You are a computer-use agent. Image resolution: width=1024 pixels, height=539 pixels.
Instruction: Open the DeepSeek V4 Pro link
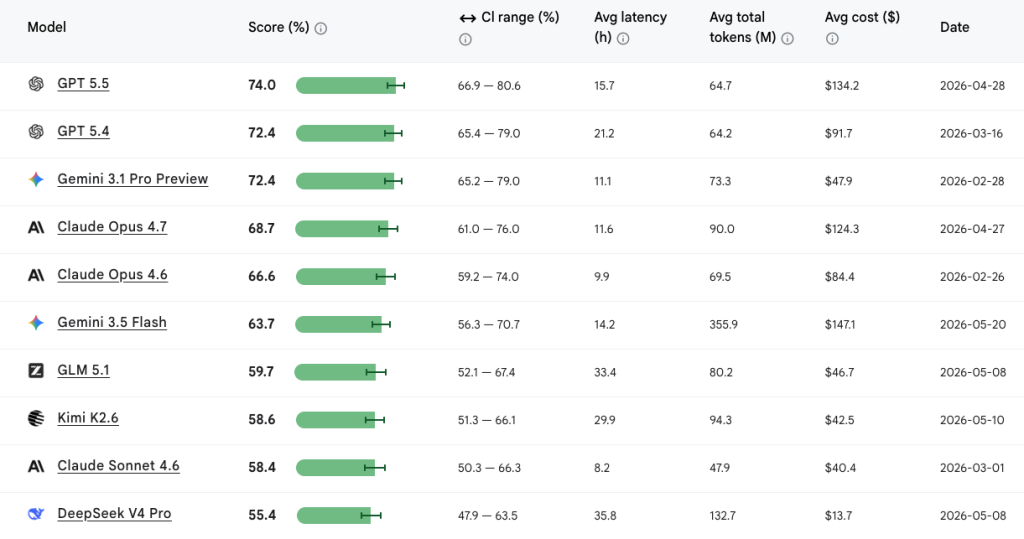(x=114, y=514)
